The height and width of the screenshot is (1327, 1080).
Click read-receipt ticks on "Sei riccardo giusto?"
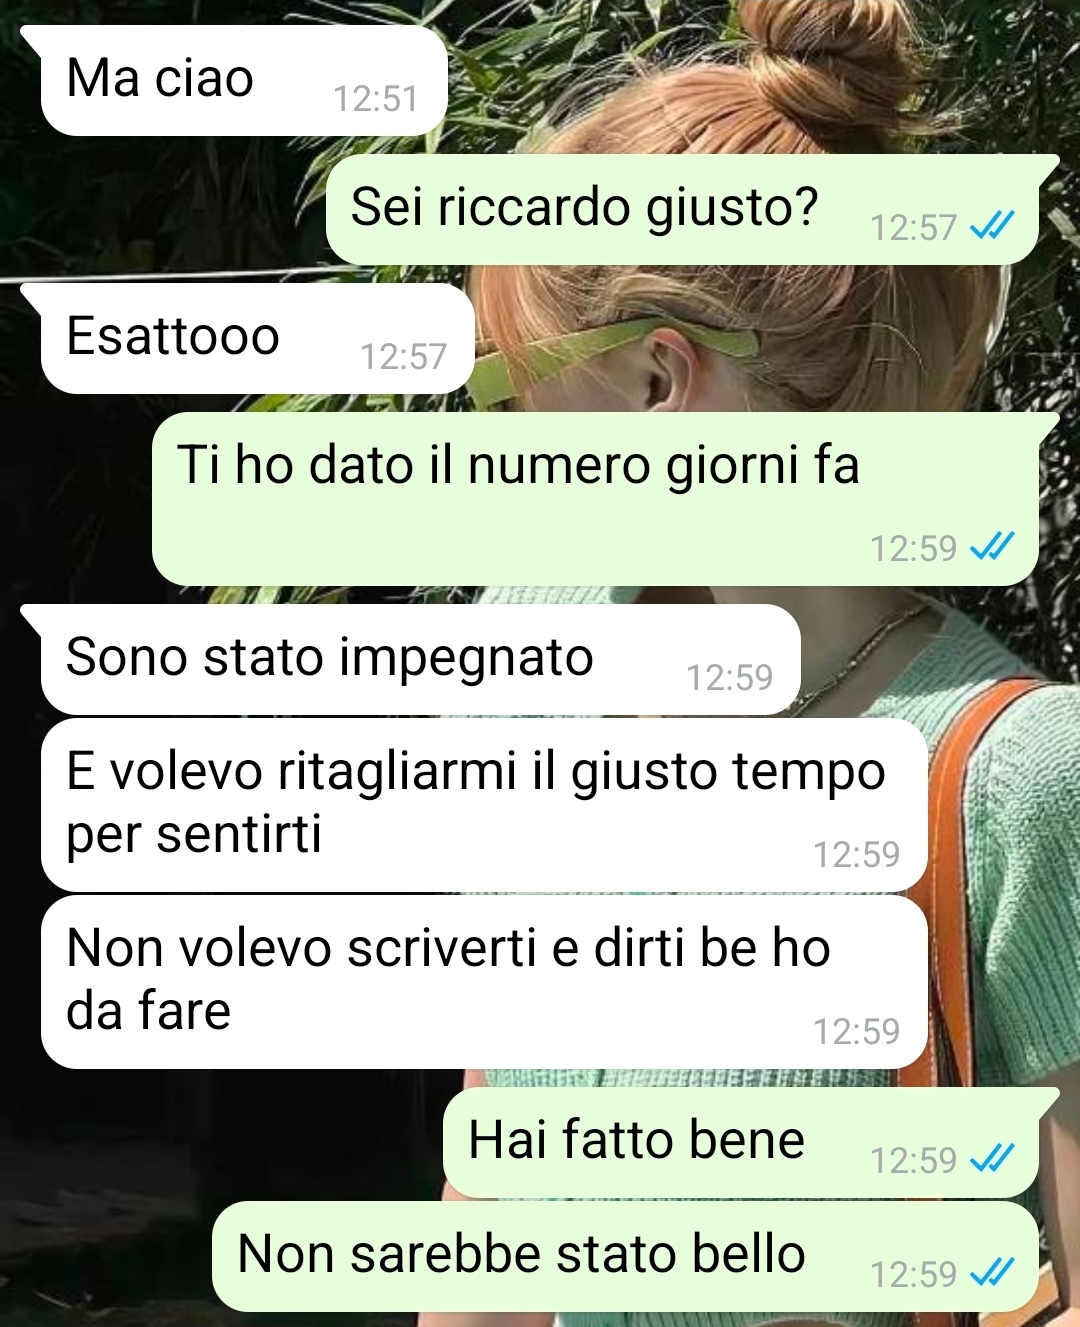[x=993, y=227]
